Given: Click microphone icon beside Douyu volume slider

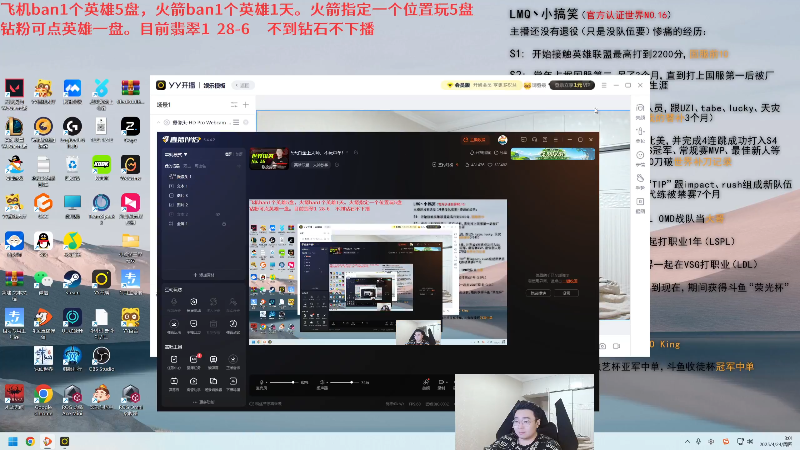Looking at the screenshot, I should point(262,382).
